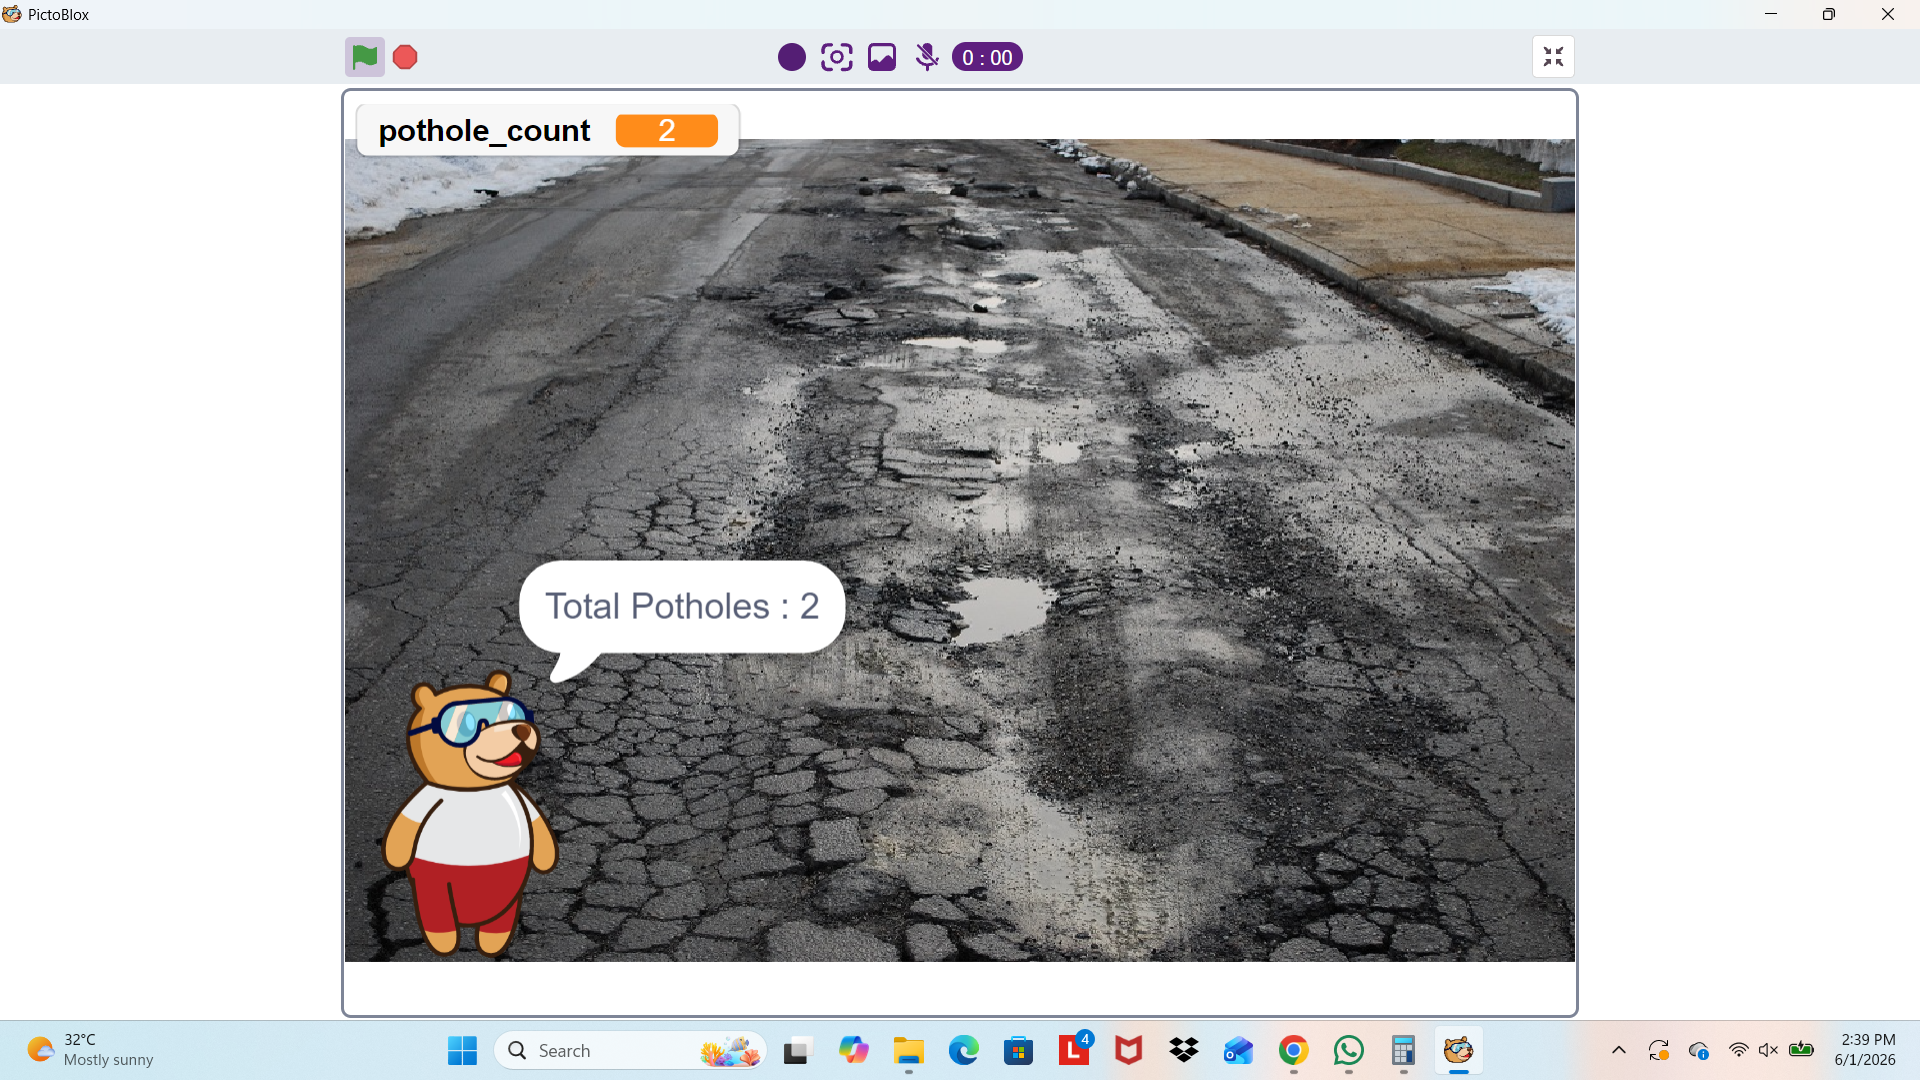The width and height of the screenshot is (1920, 1080).
Task: Click the PictoBlox title bar logo
Action: tap(12, 14)
